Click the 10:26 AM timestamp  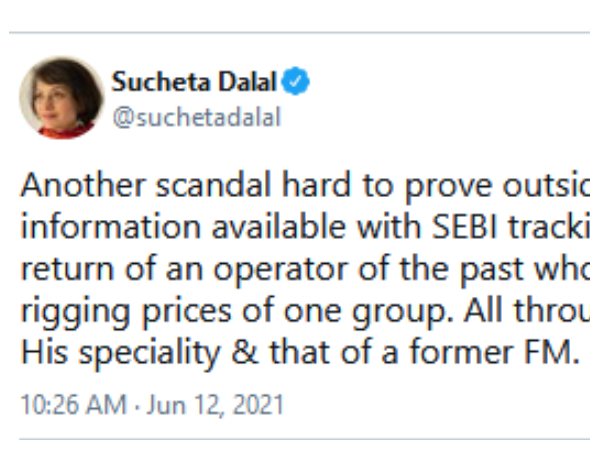pyautogui.click(x=73, y=405)
